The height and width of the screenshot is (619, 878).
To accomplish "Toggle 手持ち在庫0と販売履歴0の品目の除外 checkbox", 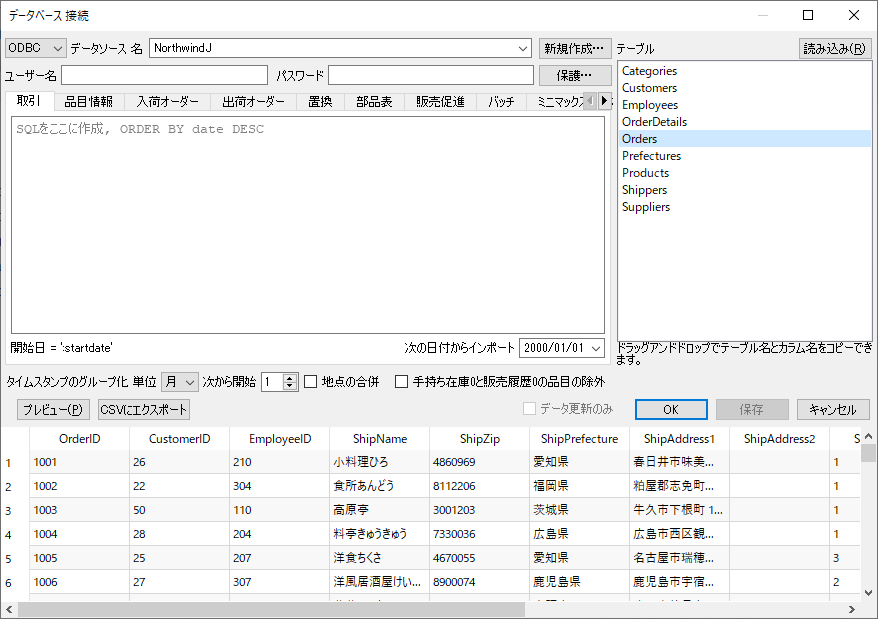I will click(401, 381).
